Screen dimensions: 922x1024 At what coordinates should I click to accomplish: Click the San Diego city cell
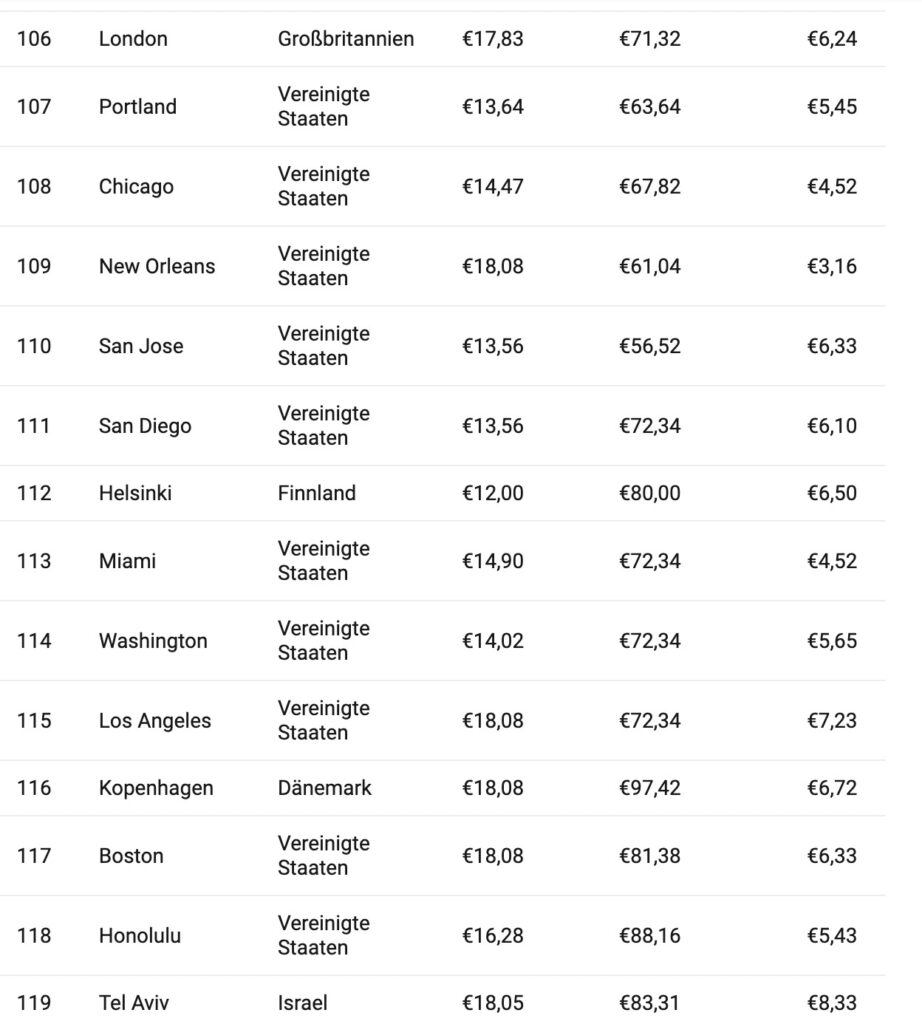[145, 426]
